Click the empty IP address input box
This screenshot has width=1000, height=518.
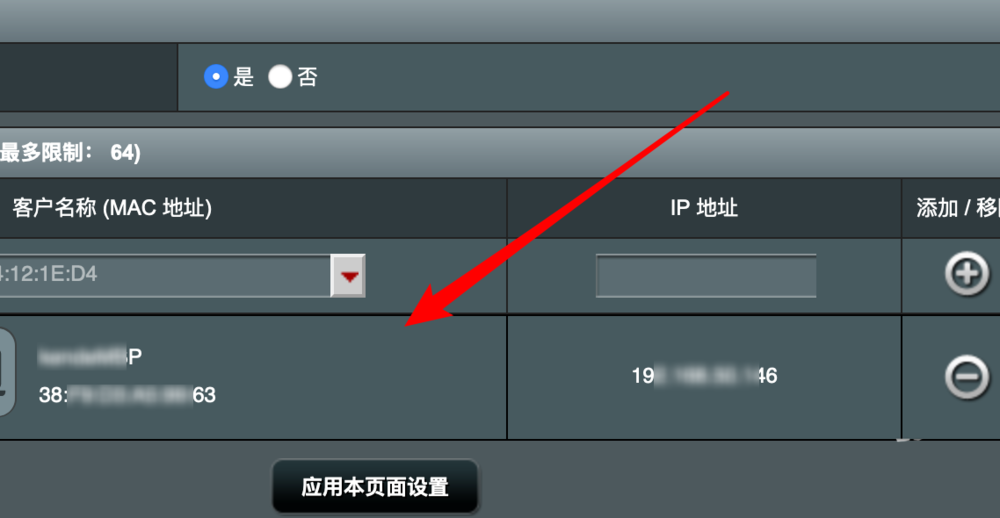pyautogui.click(x=706, y=276)
